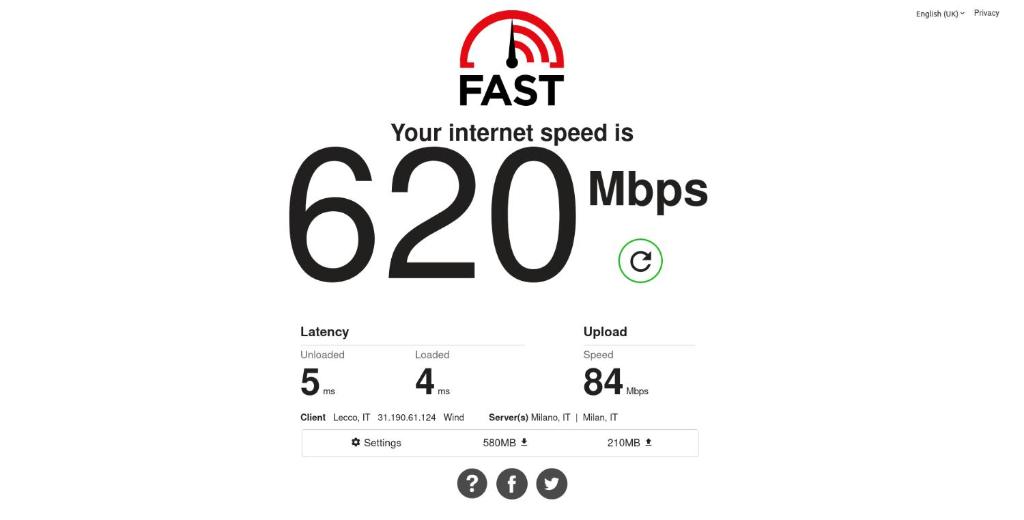Click the Settings gear icon
The height and width of the screenshot is (520, 1024).
click(x=355, y=442)
